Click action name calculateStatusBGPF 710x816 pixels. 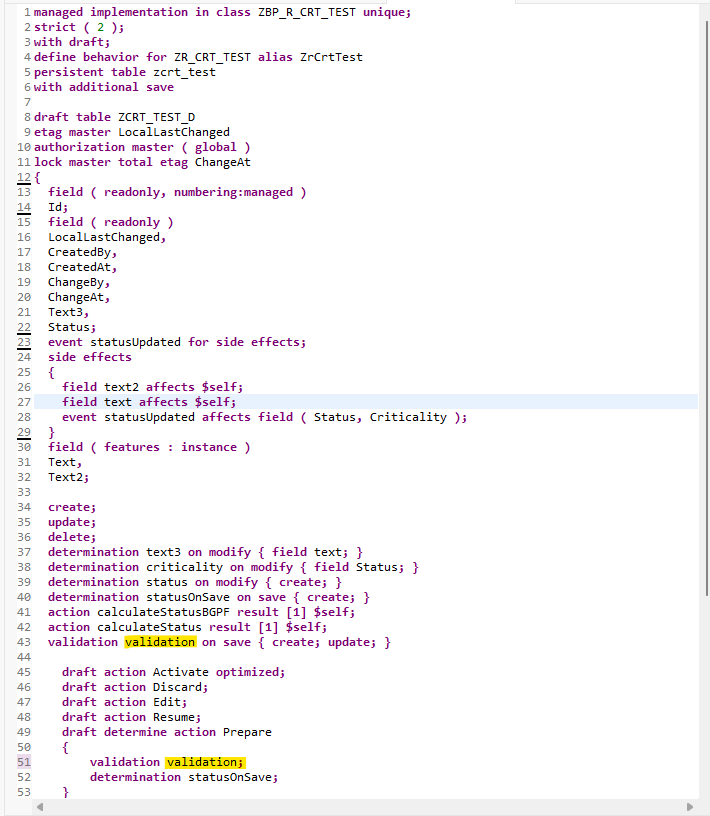163,612
